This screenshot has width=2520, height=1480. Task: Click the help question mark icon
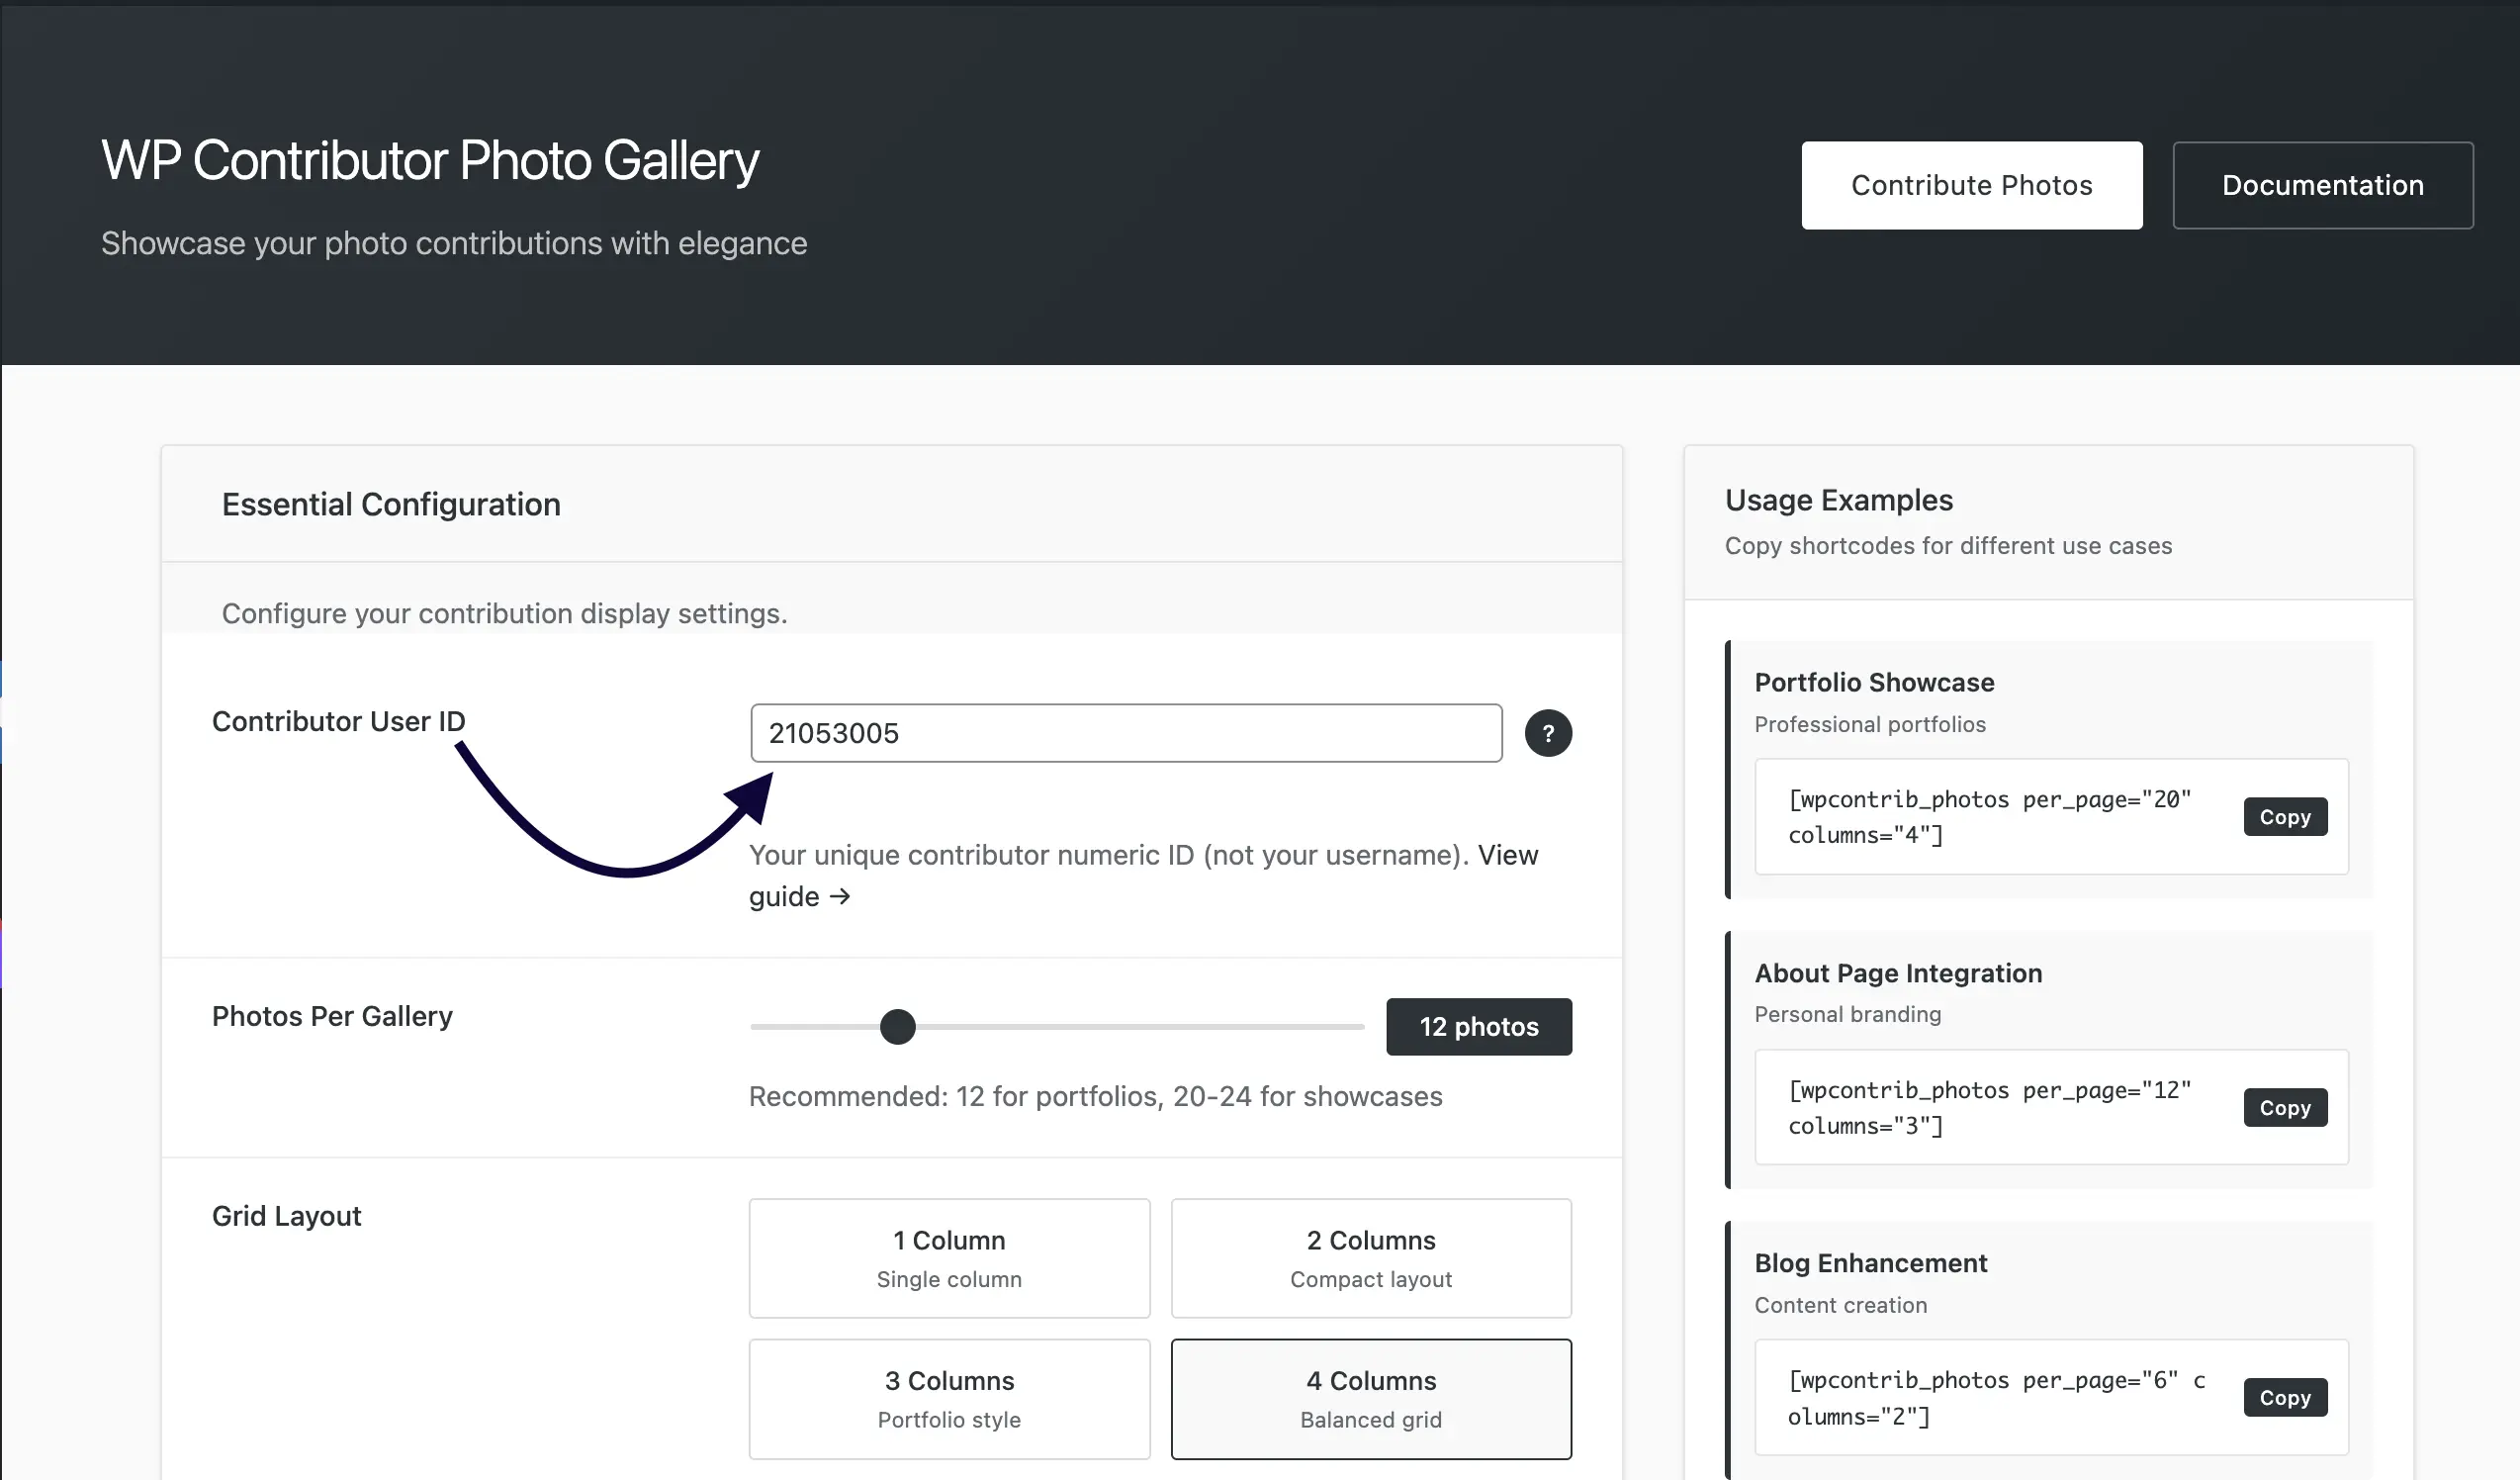click(1547, 733)
